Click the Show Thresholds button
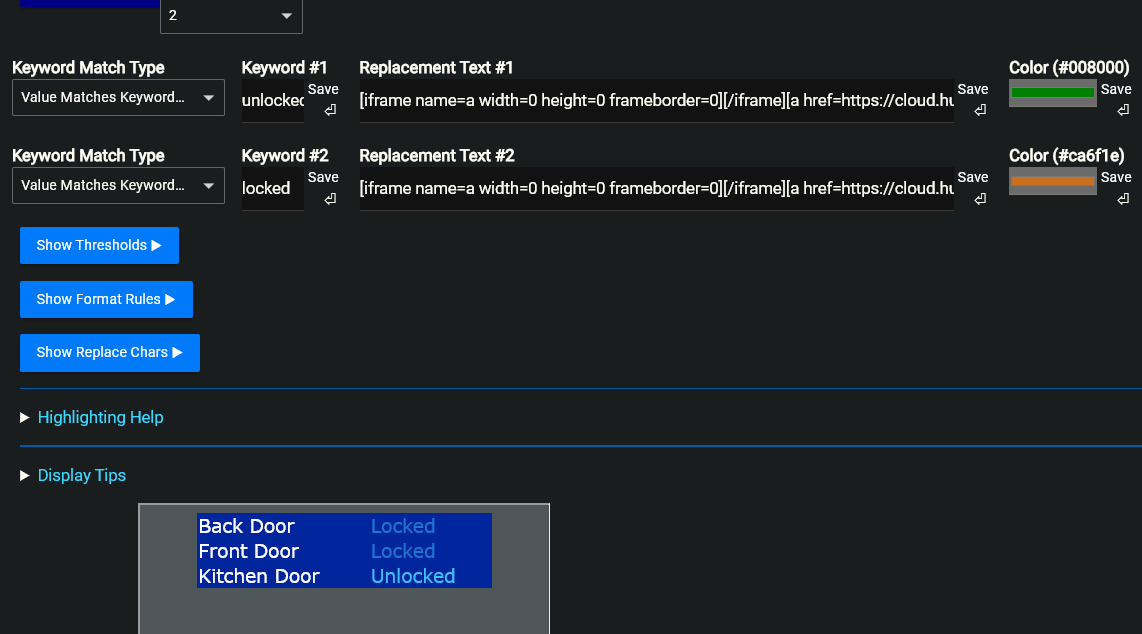Image resolution: width=1142 pixels, height=634 pixels. [99, 245]
